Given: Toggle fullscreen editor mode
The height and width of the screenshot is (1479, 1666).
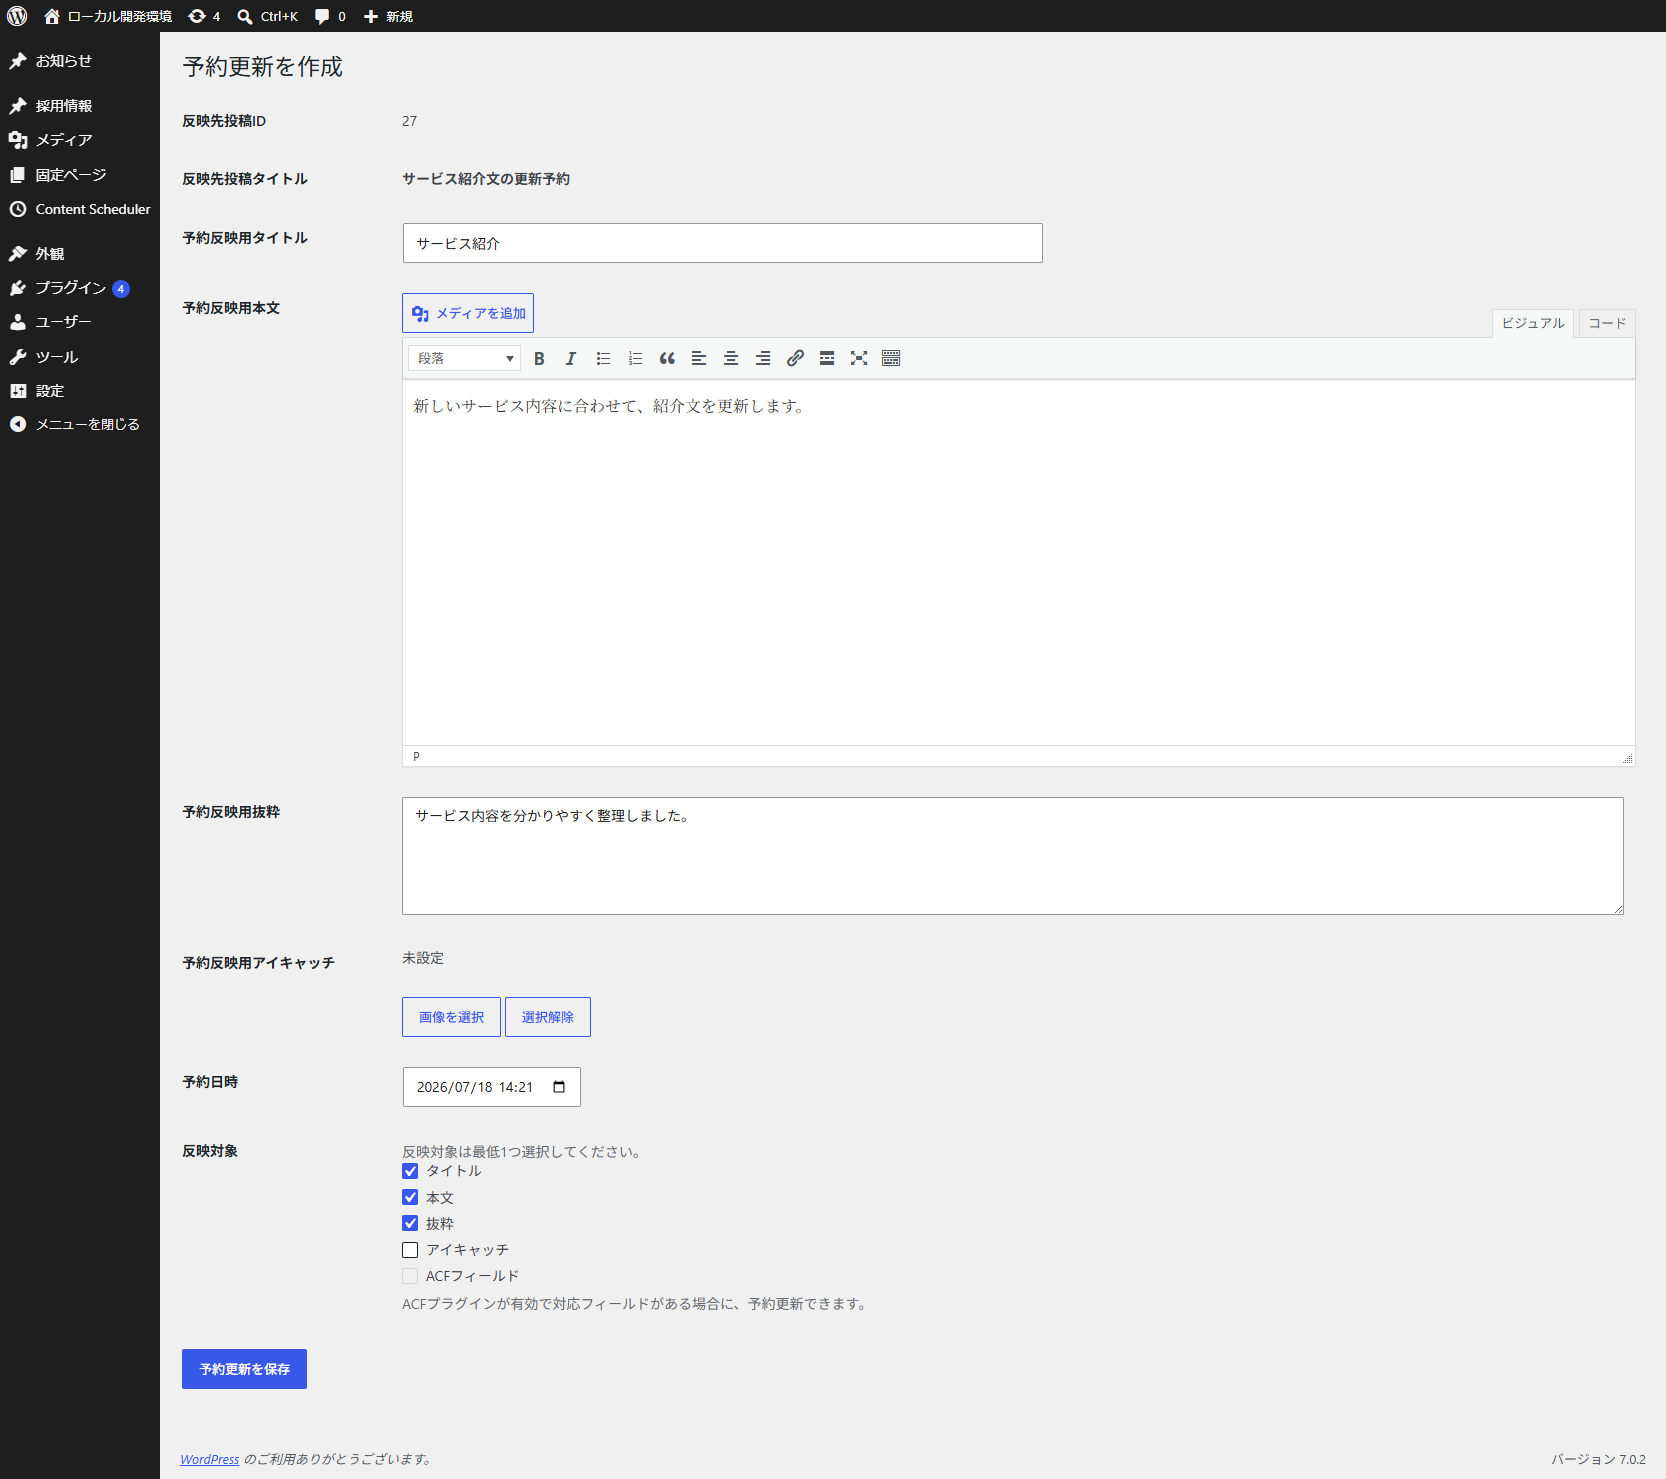Looking at the screenshot, I should coord(859,358).
